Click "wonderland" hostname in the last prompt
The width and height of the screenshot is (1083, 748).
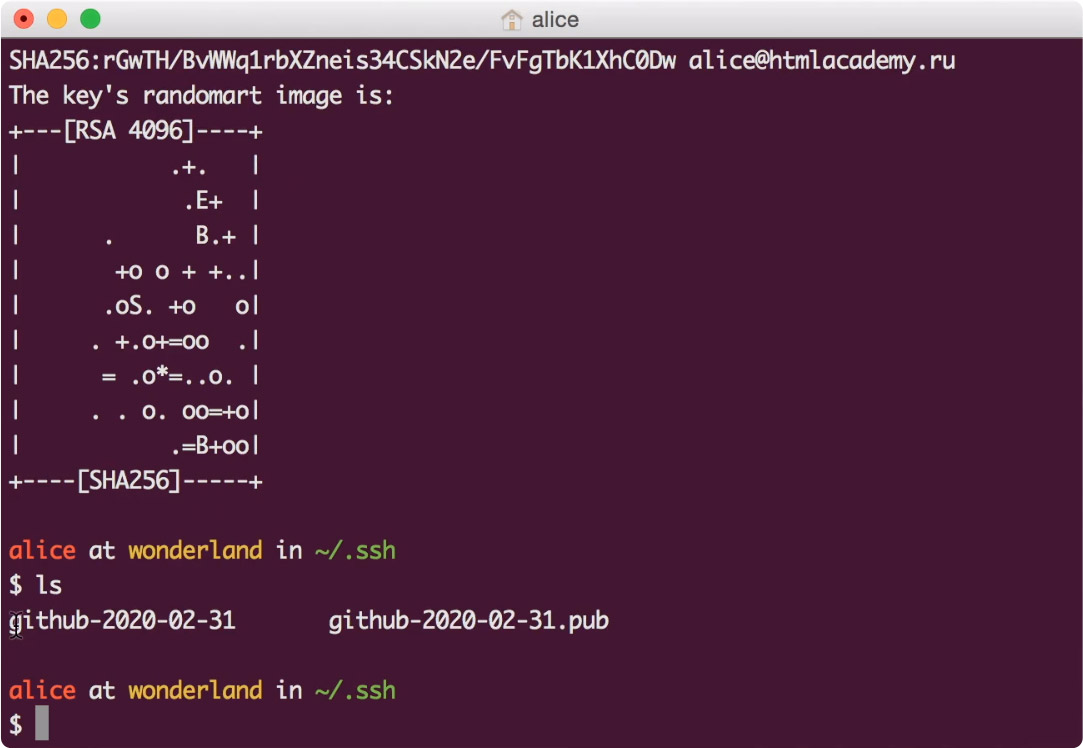point(195,690)
